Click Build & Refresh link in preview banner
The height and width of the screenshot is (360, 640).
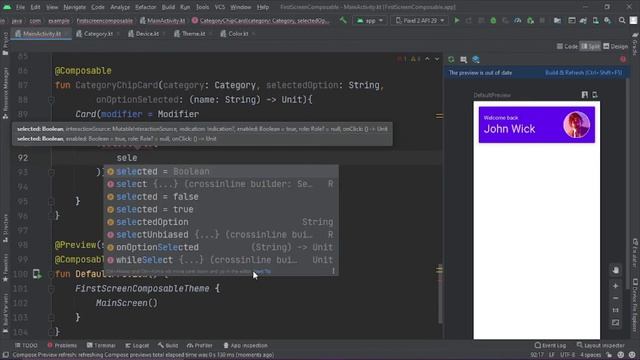[583, 73]
